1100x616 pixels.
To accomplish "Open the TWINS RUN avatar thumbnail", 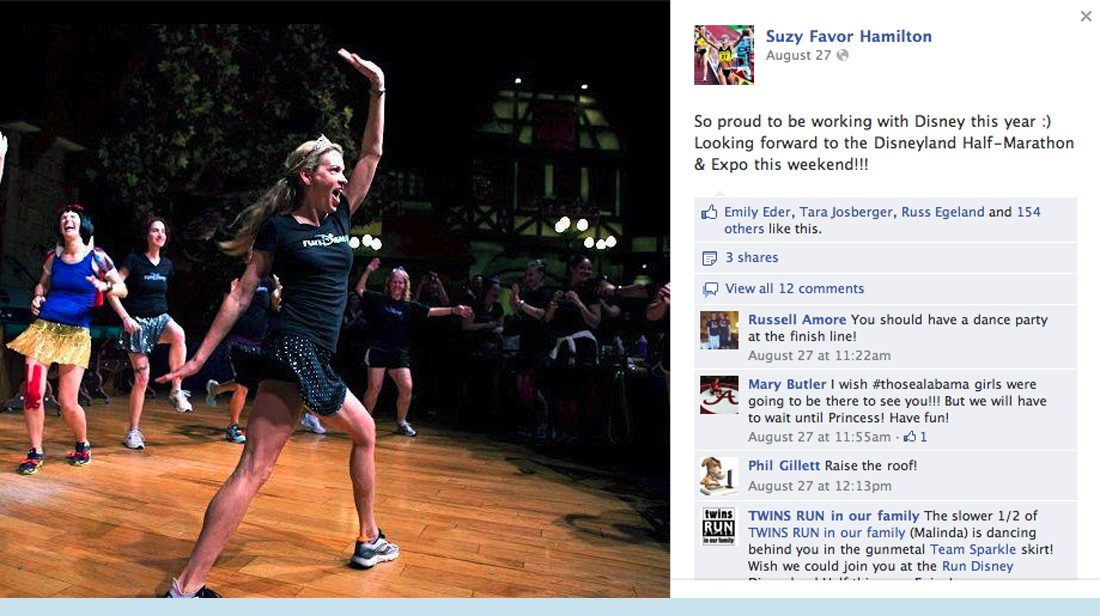I will [x=719, y=527].
